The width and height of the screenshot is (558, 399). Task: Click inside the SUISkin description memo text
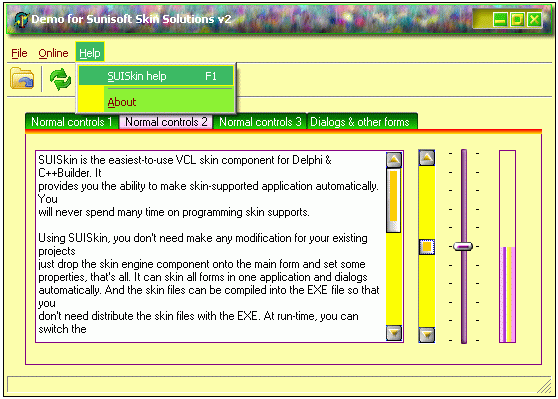pos(211,246)
